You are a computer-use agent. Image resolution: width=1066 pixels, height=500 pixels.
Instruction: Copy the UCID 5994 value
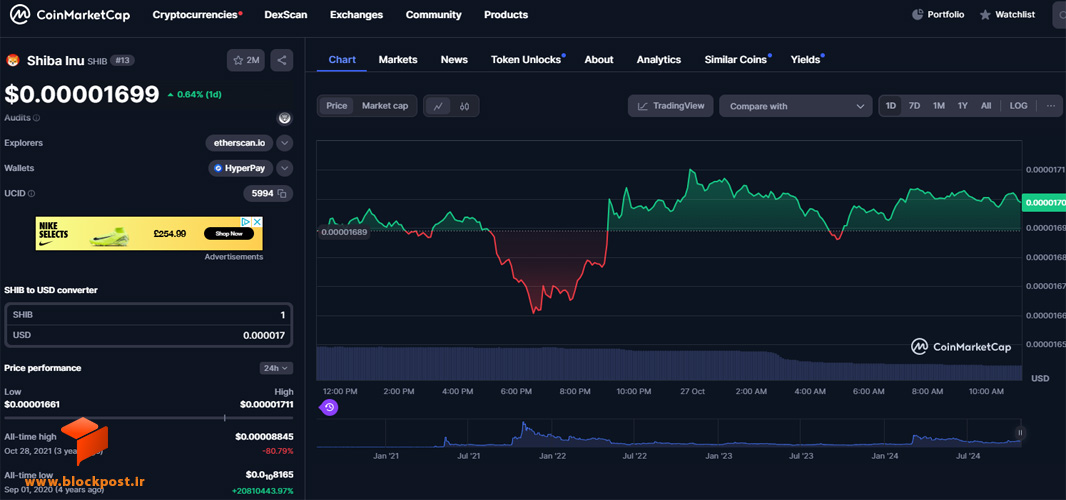click(282, 194)
